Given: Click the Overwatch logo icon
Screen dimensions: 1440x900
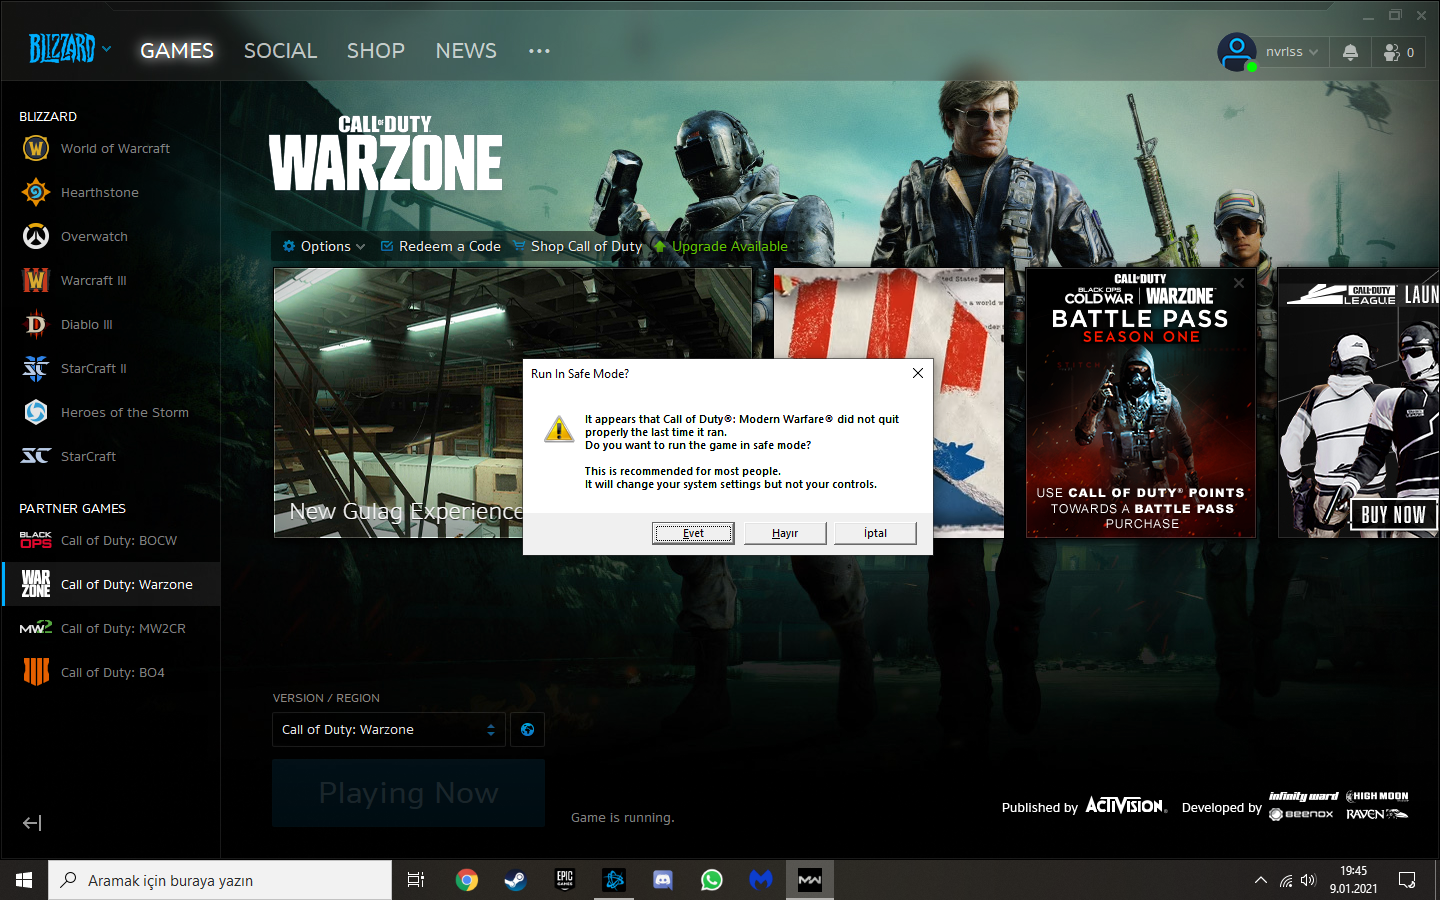Looking at the screenshot, I should [x=36, y=236].
